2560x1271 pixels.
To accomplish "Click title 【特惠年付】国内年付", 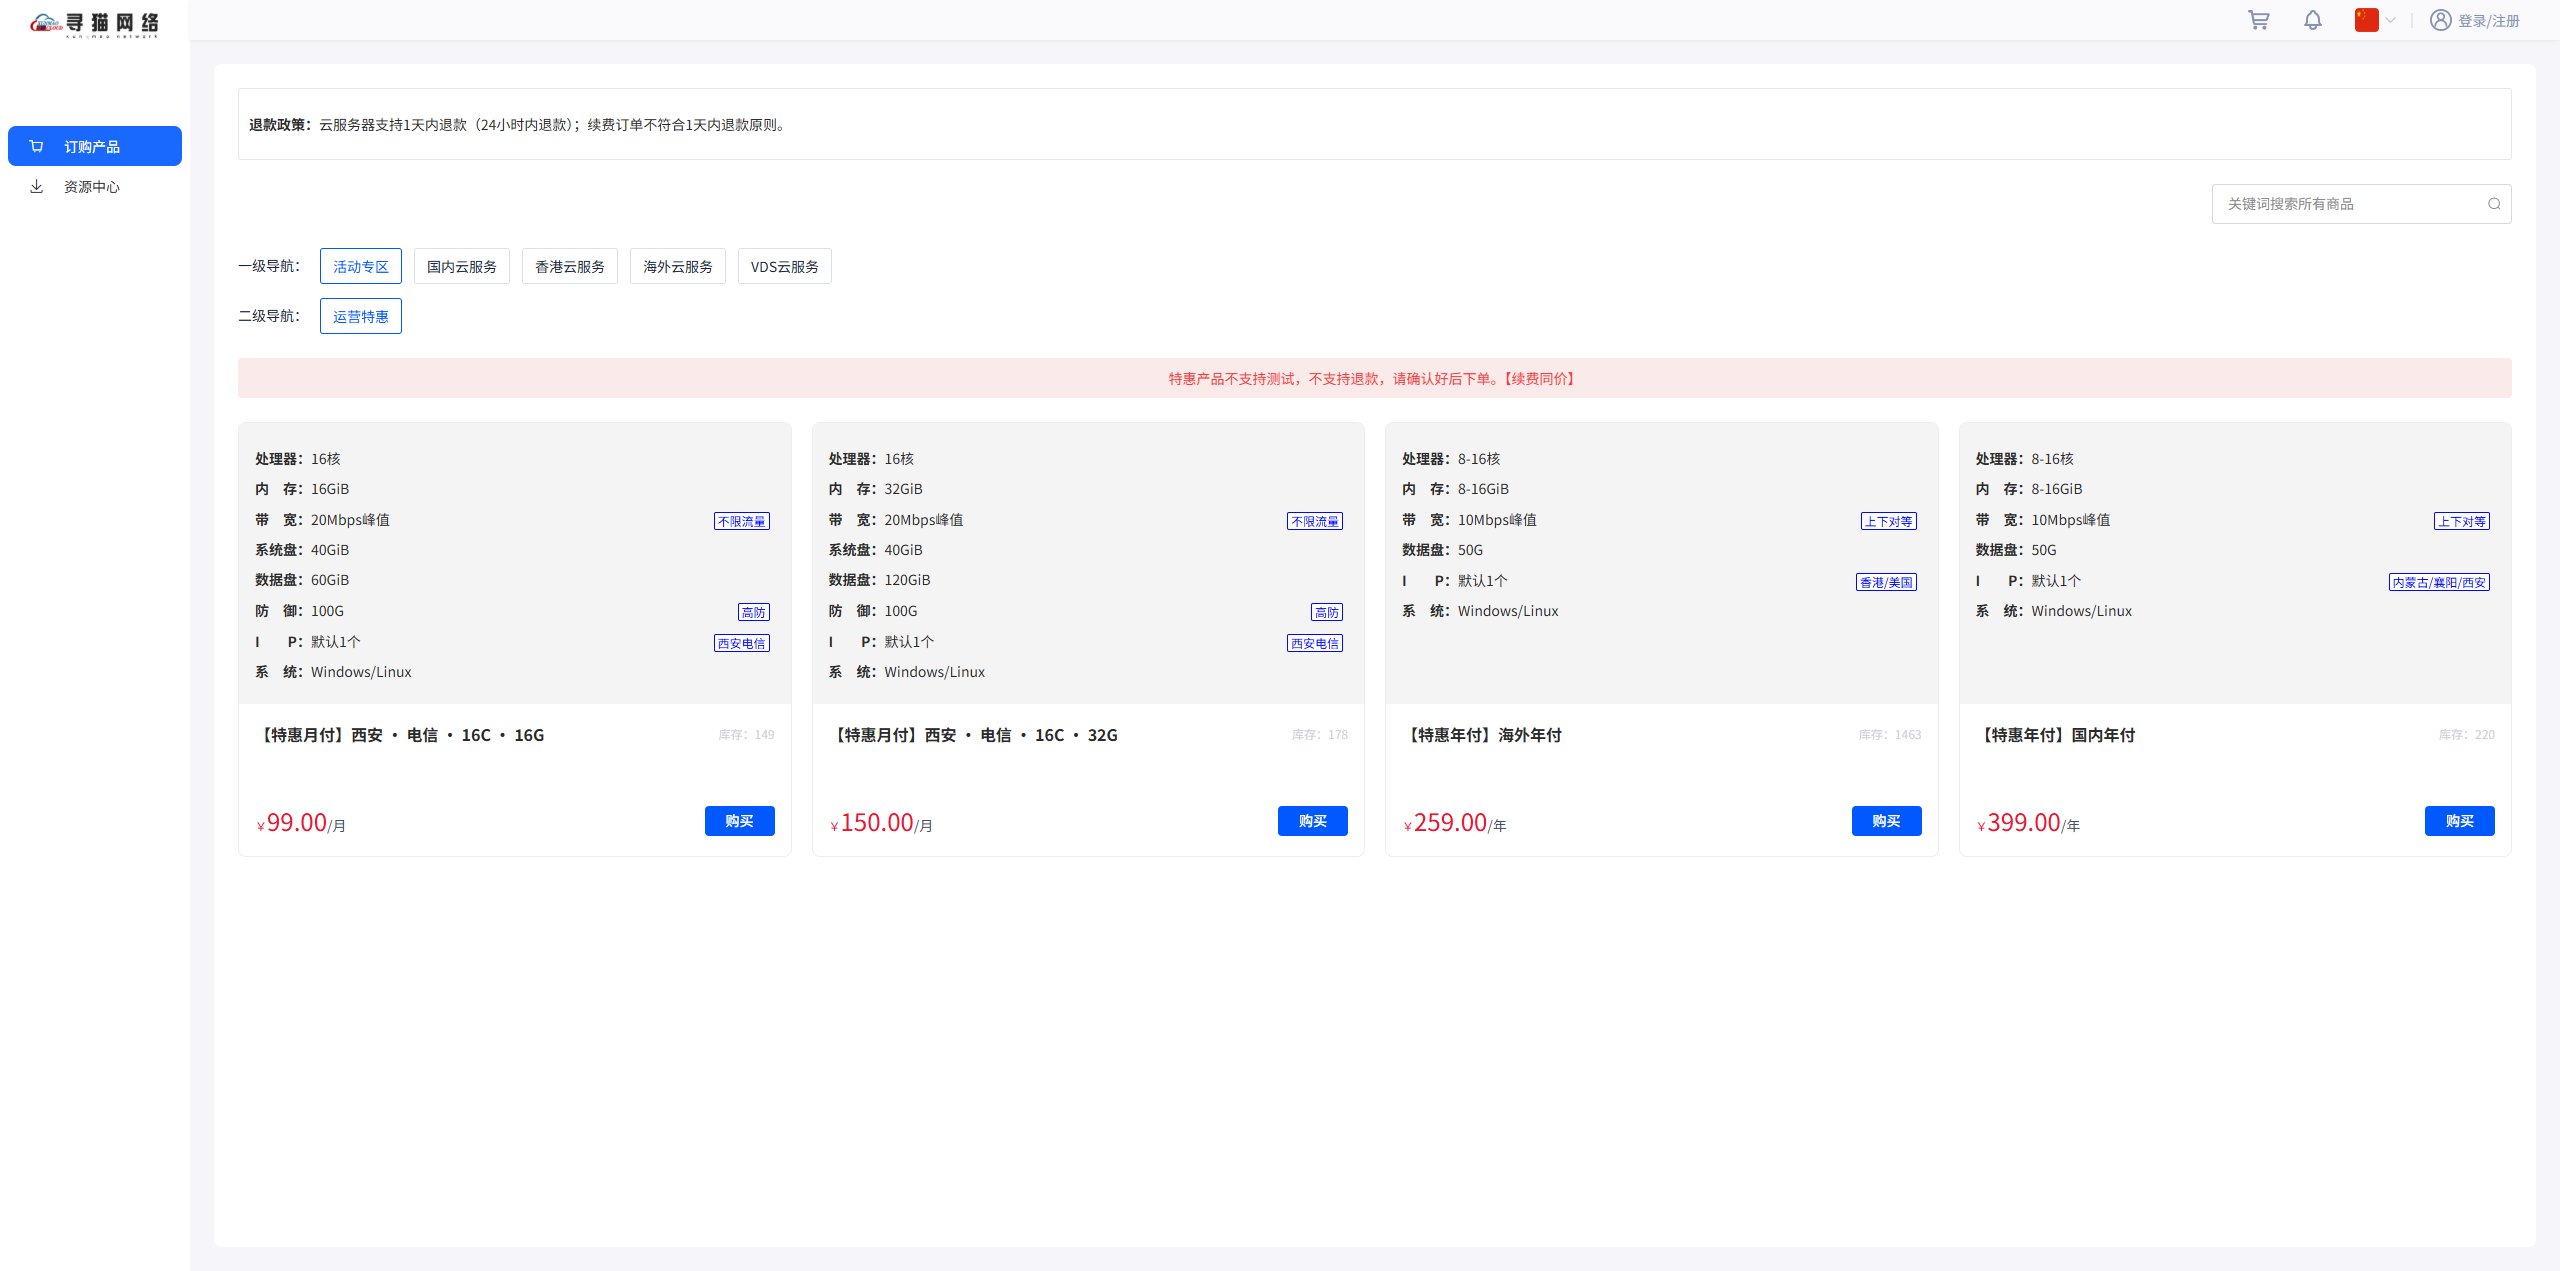I will click(2056, 735).
